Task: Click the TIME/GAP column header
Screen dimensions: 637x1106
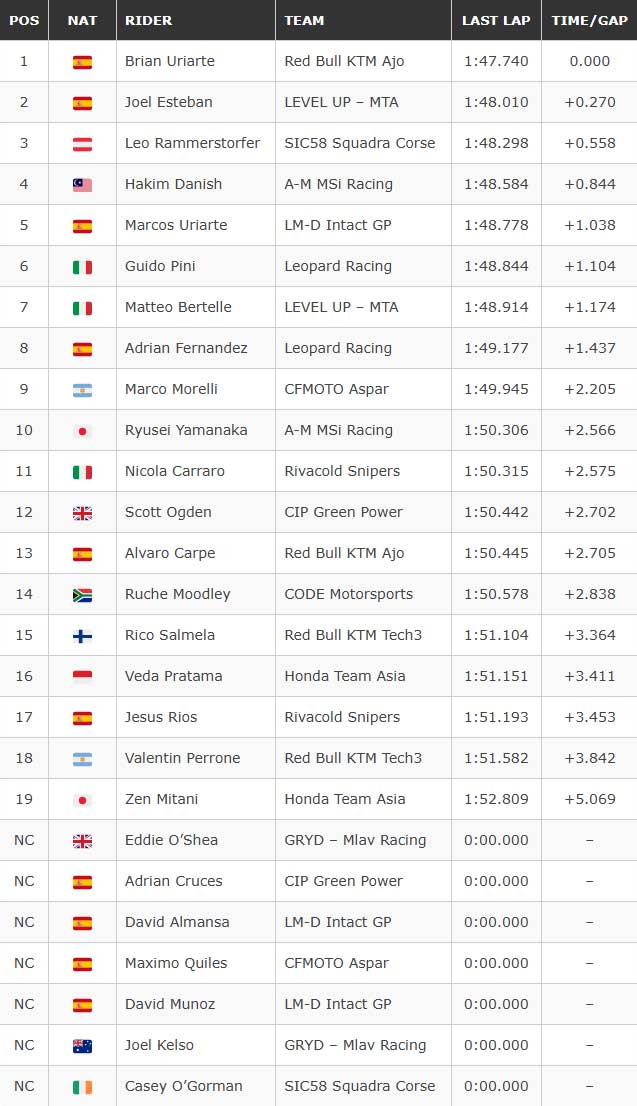Action: tap(589, 20)
